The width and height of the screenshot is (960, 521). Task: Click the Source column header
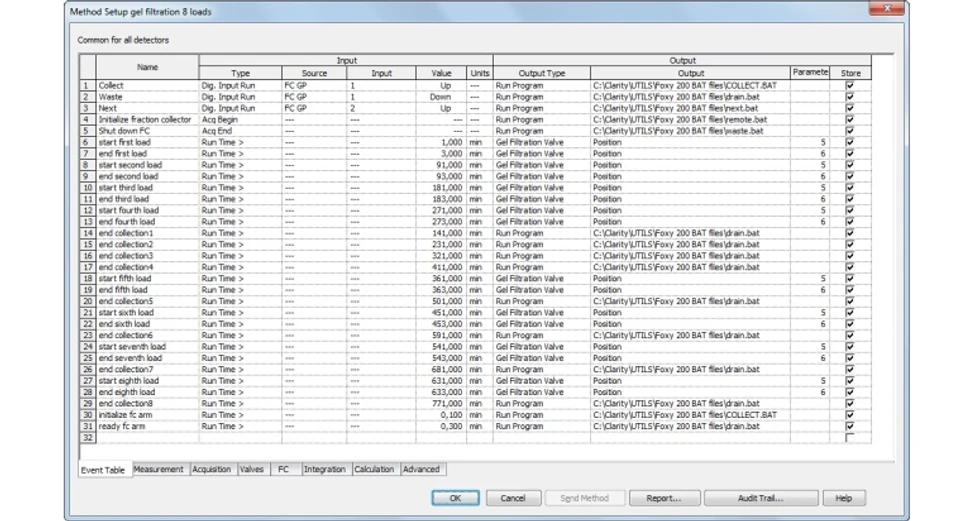314,73
